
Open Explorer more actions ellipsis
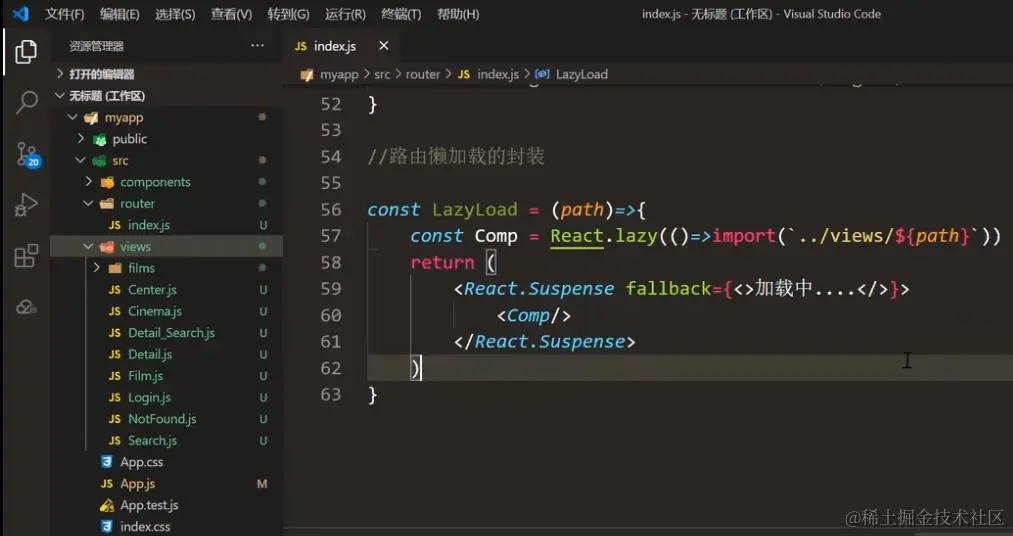[x=257, y=46]
